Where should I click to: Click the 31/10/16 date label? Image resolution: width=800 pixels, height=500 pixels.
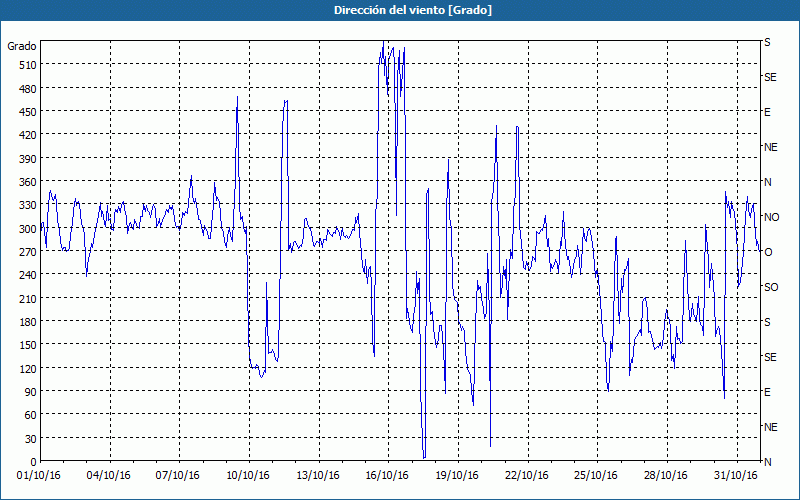coord(735,475)
